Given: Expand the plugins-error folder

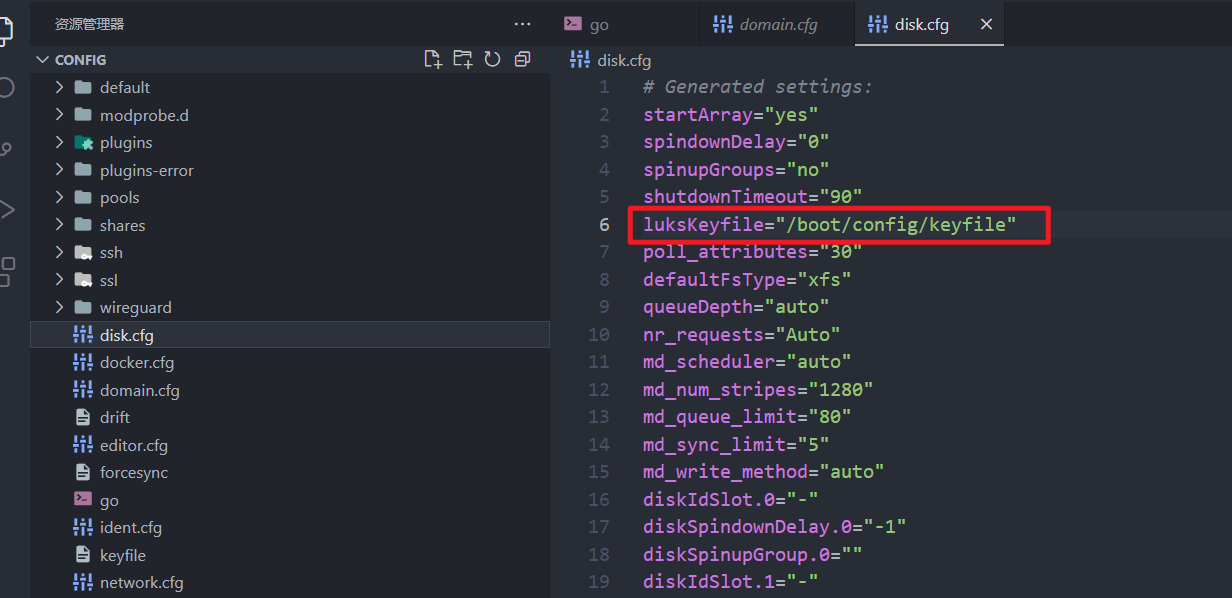Looking at the screenshot, I should point(60,170).
